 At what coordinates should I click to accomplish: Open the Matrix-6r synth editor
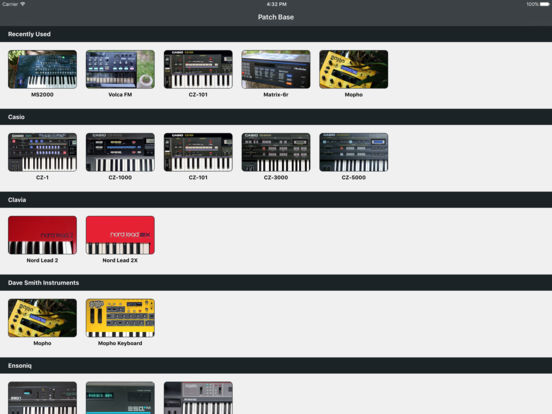tap(276, 69)
